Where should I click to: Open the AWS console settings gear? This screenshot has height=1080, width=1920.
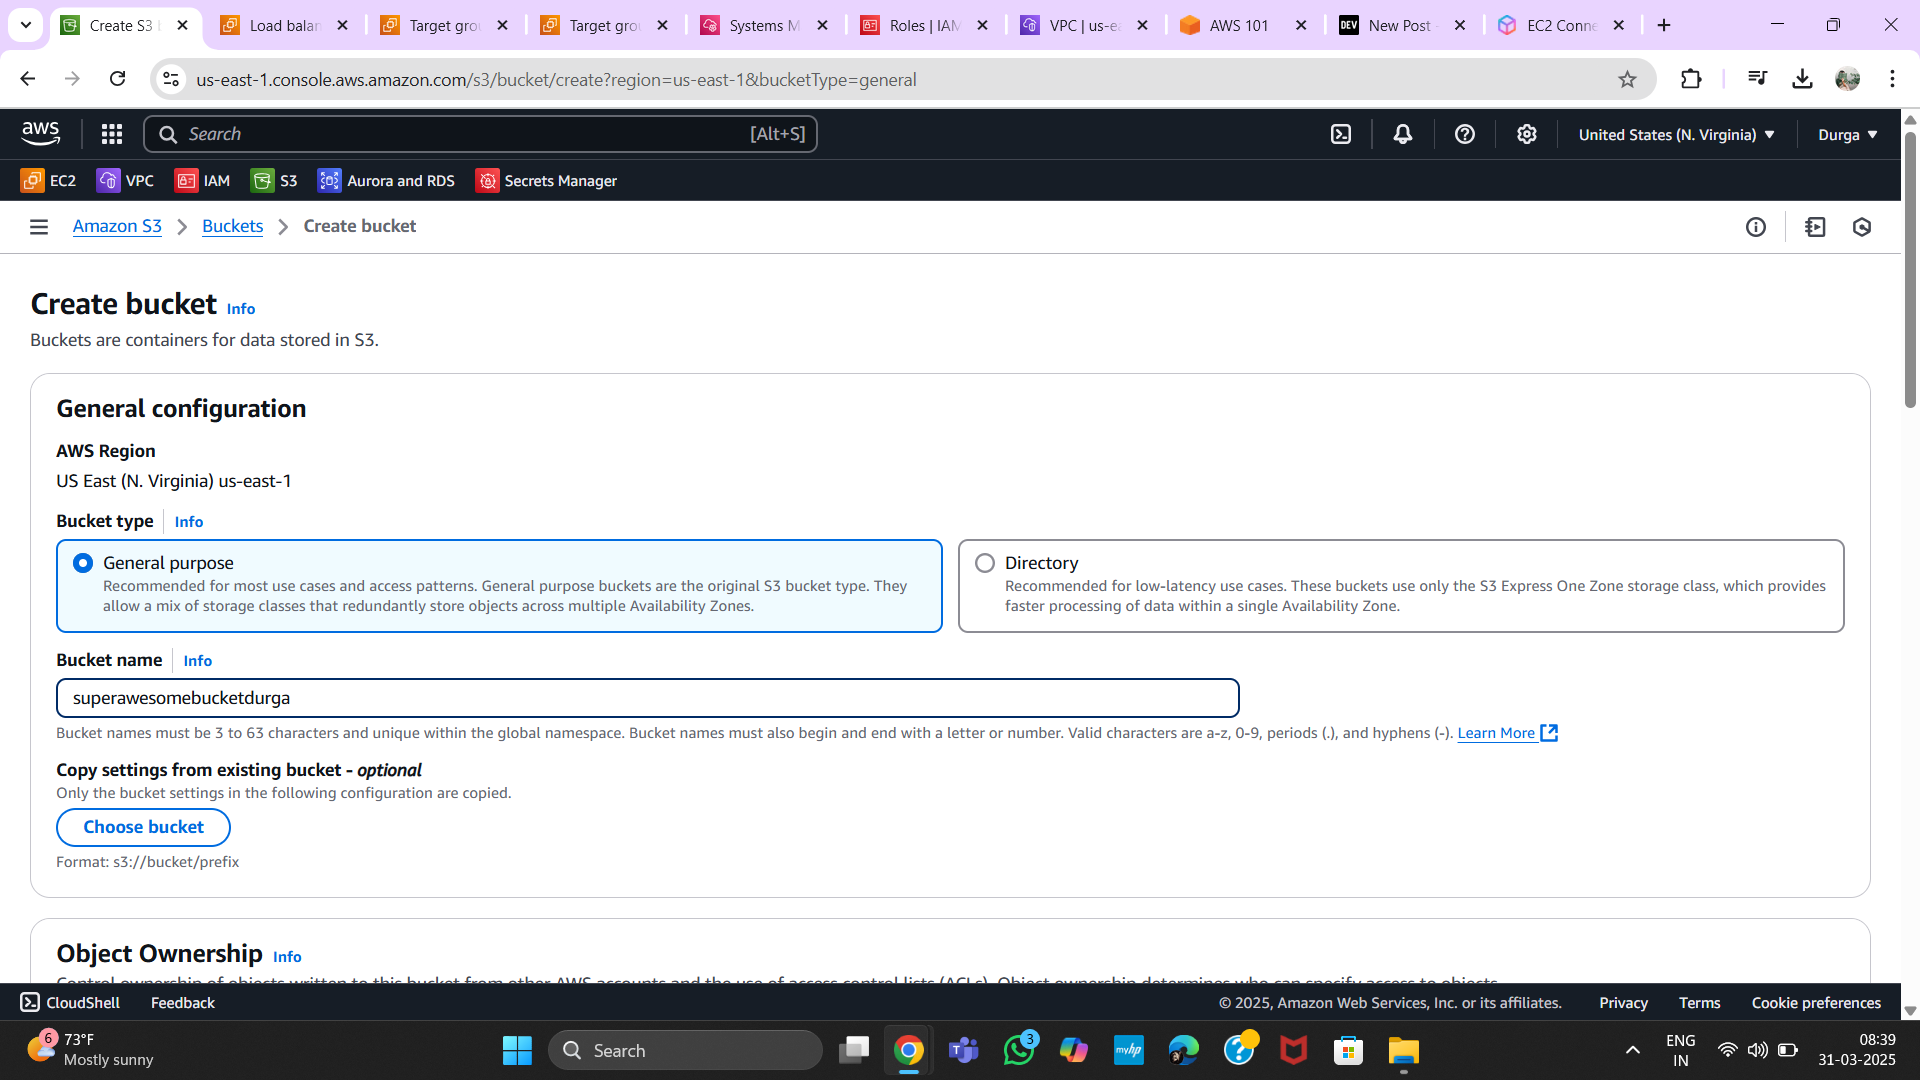coord(1527,134)
